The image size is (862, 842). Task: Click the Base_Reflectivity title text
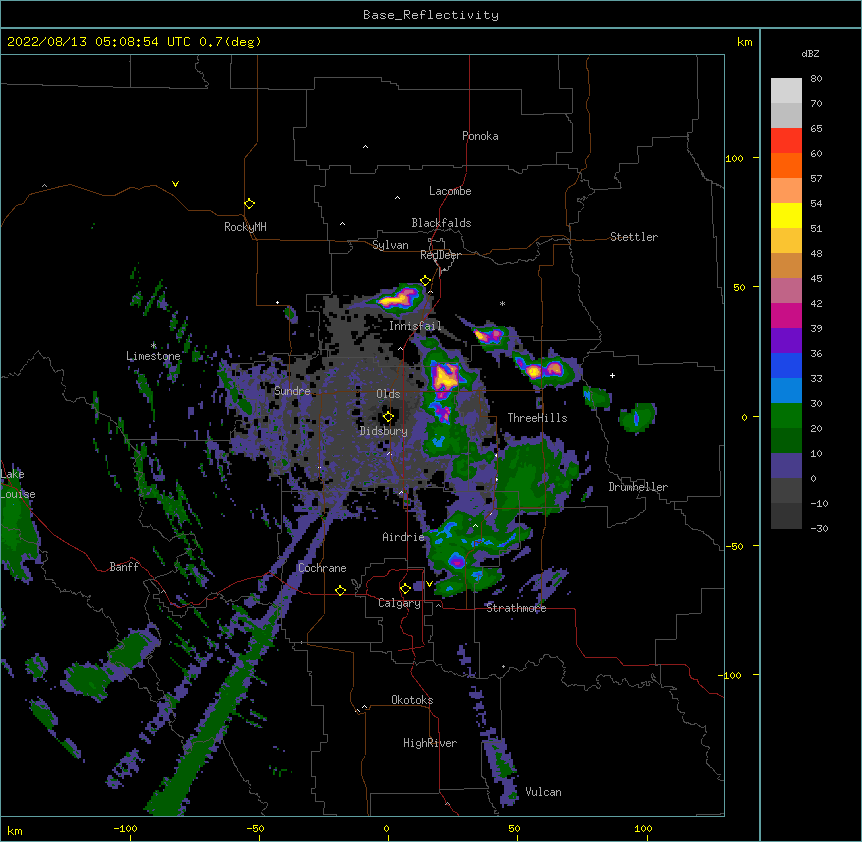click(431, 15)
